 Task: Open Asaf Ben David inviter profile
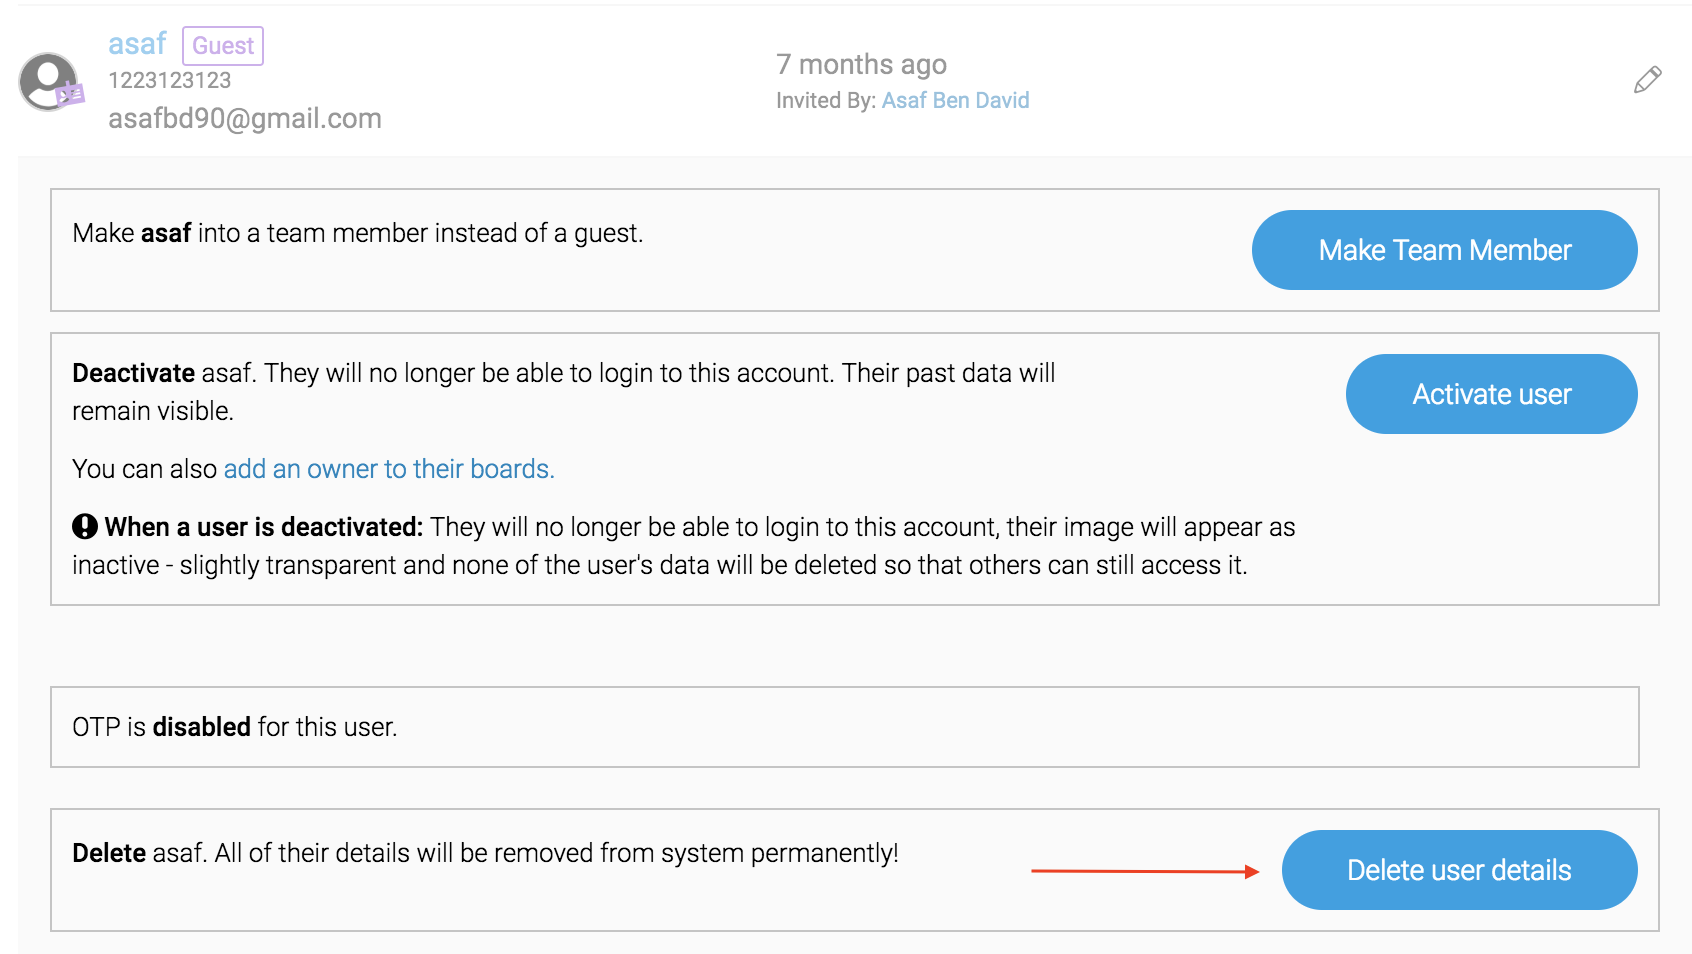tap(955, 100)
